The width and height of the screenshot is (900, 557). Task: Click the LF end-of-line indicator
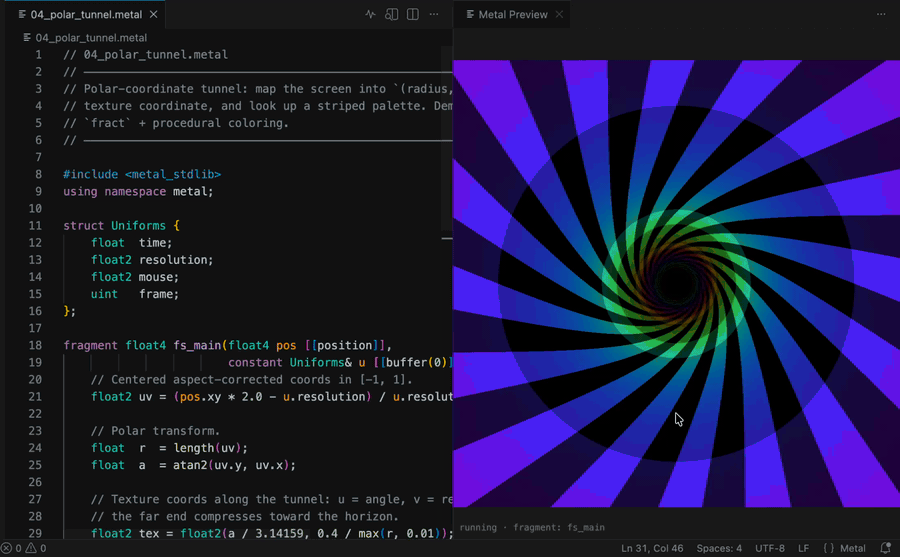(804, 548)
